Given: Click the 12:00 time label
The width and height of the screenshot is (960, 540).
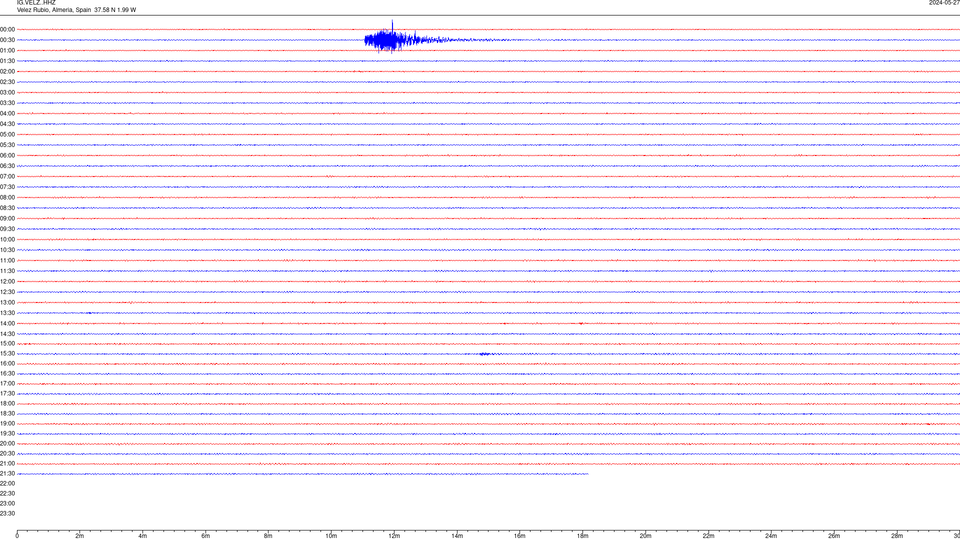Looking at the screenshot, I should 7,282.
